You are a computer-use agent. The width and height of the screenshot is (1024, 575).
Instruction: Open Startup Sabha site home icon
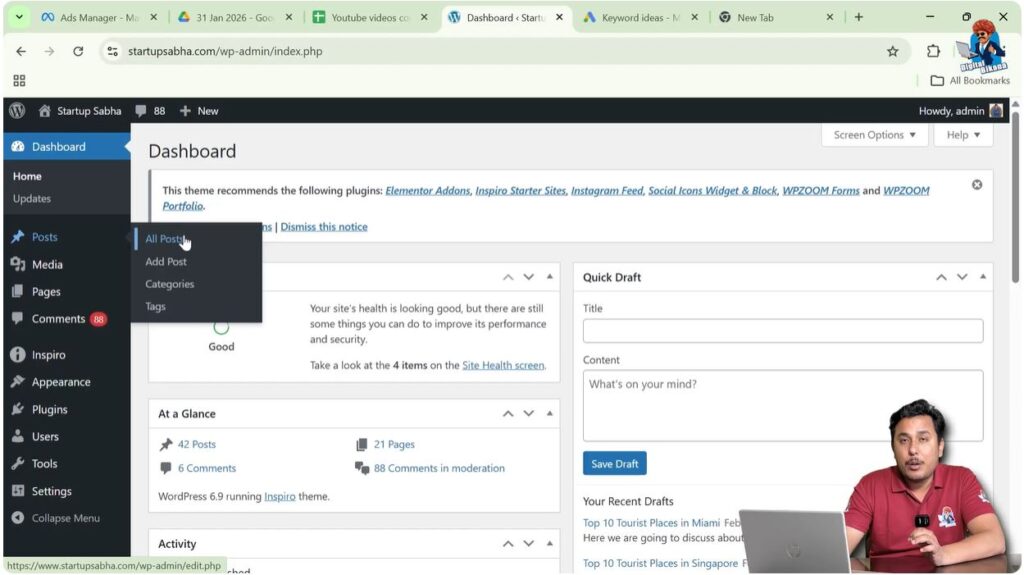[44, 111]
